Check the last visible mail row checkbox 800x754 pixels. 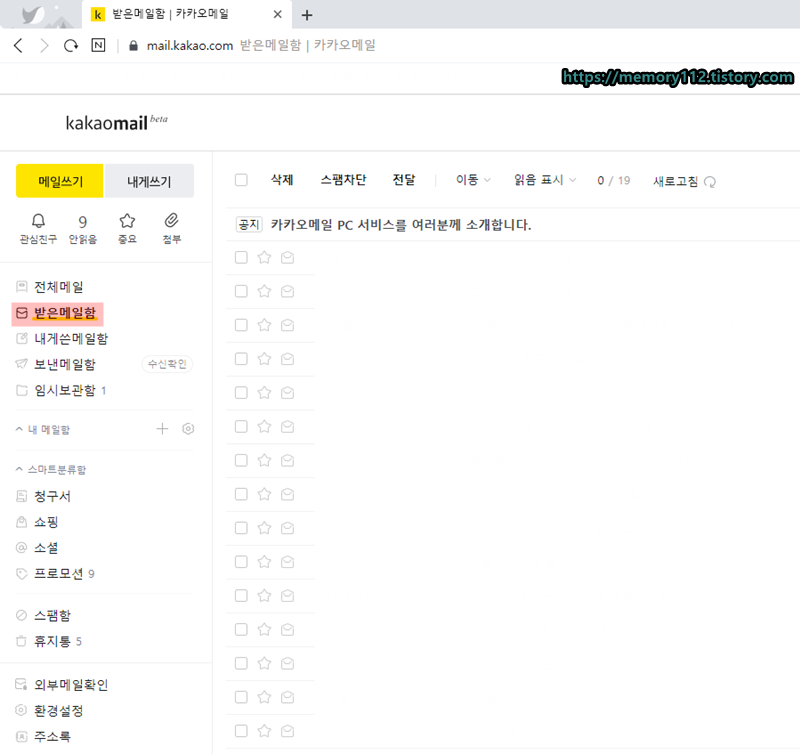241,731
